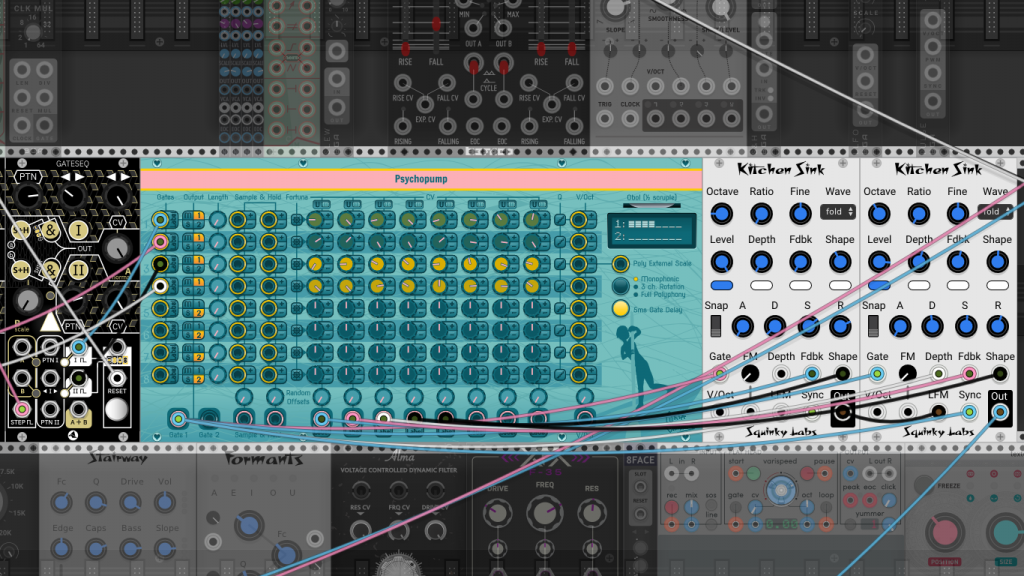Click the Ratio knob on left Kitchen Sink
1024x576 pixels.
point(761,214)
